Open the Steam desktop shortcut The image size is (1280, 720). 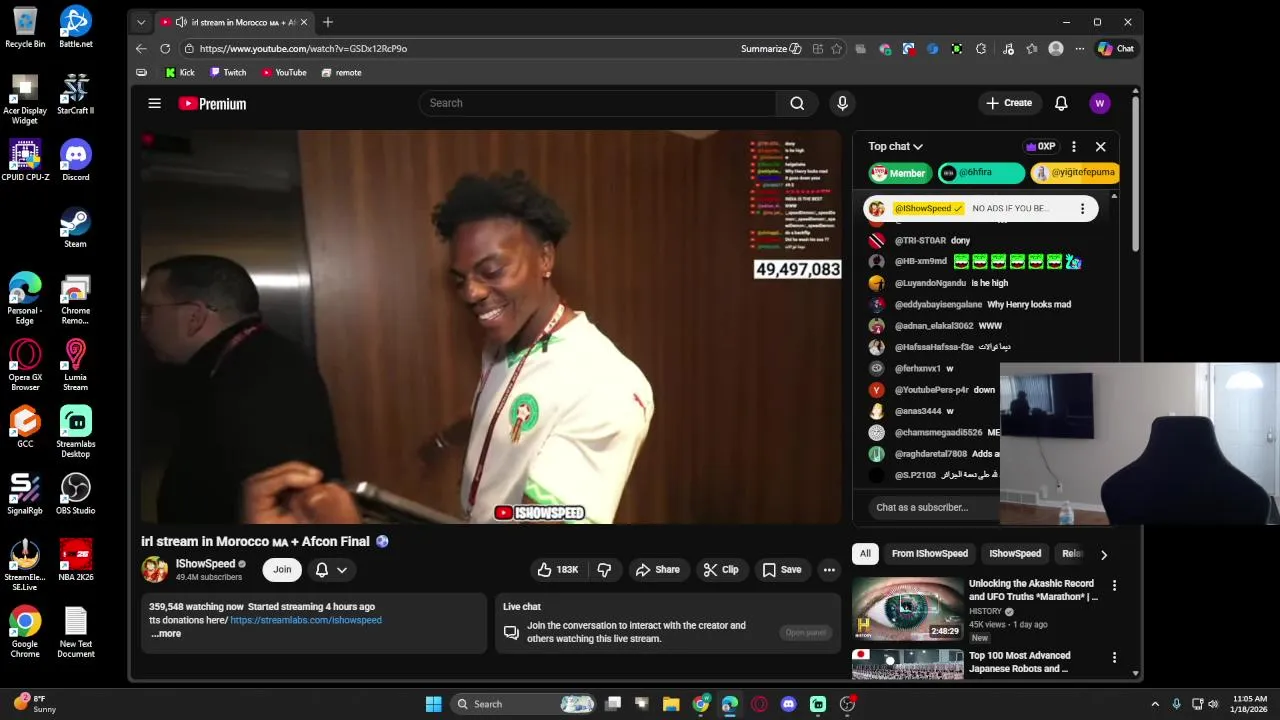(x=75, y=227)
